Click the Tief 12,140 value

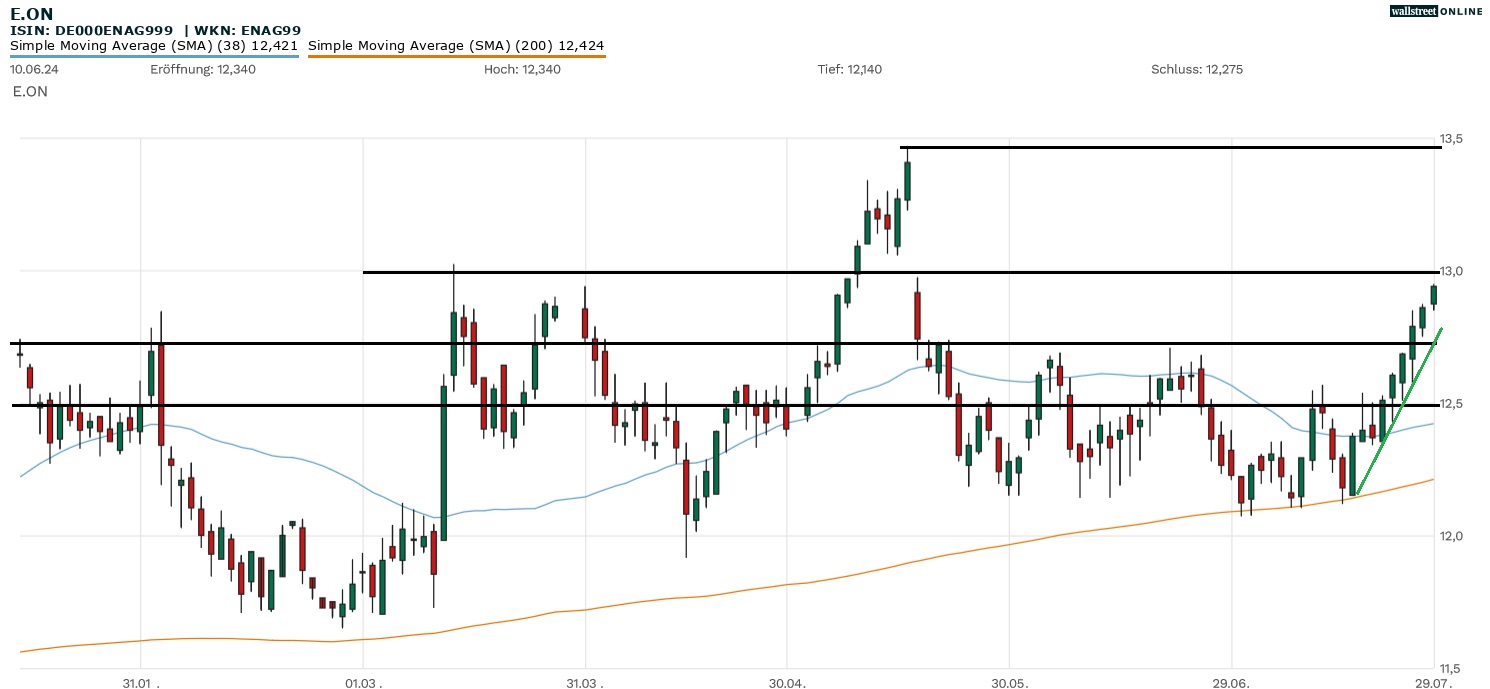point(850,70)
